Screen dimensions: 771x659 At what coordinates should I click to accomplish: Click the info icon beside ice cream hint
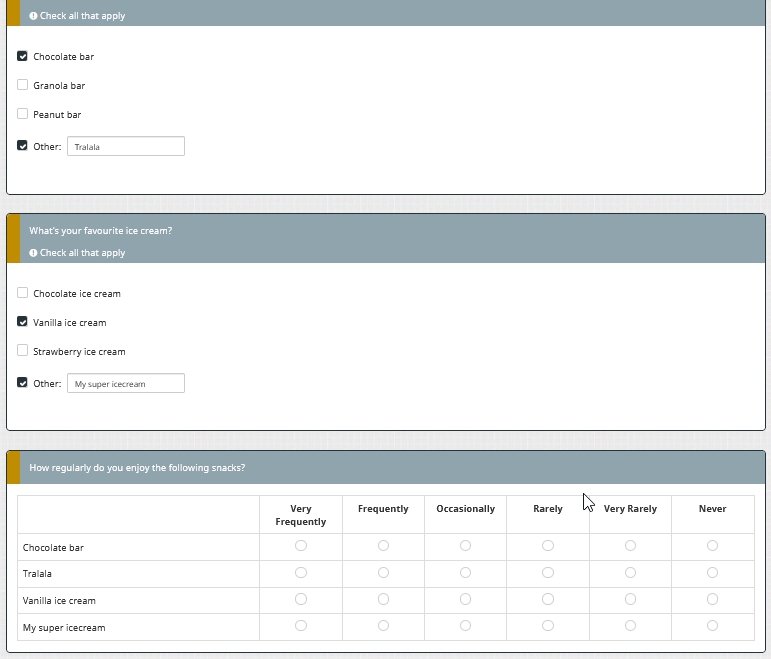[33, 253]
